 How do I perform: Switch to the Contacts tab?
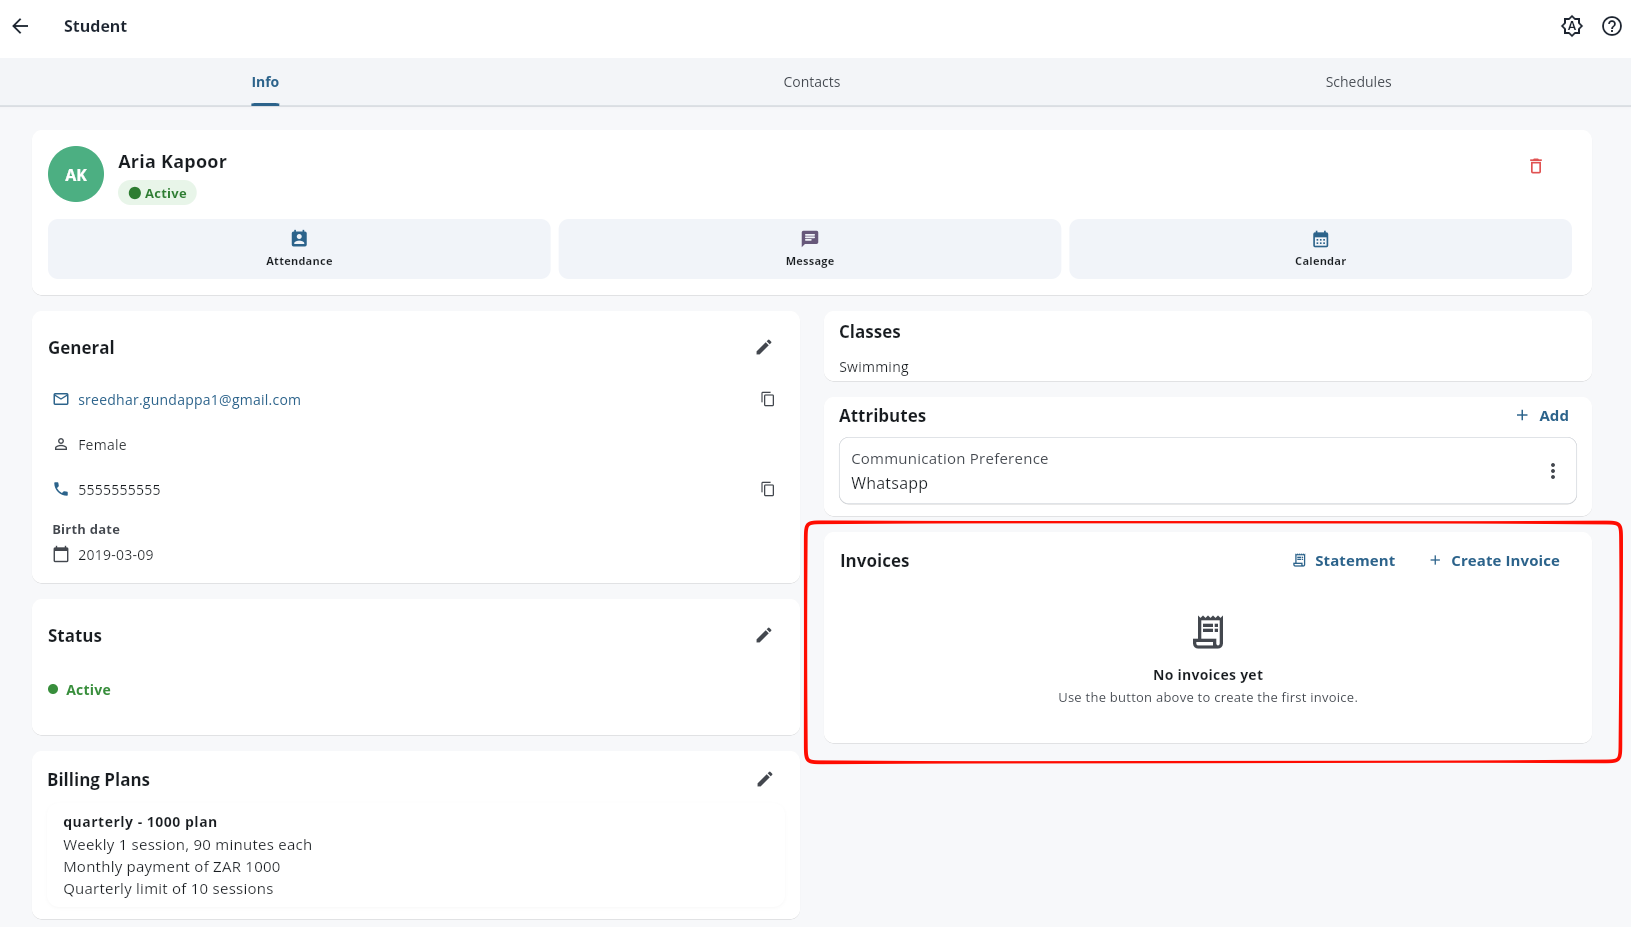[x=812, y=82]
